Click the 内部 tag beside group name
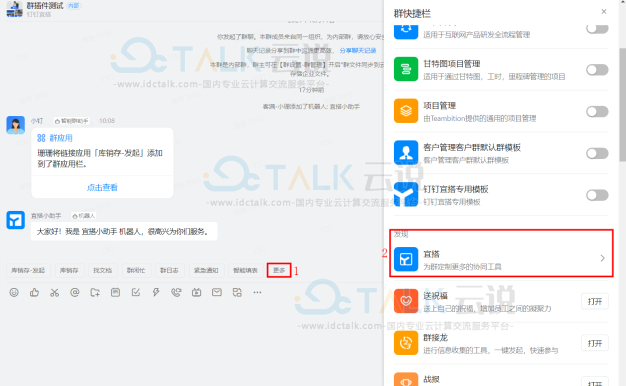Image resolution: width=626 pixels, height=386 pixels. pos(73,6)
